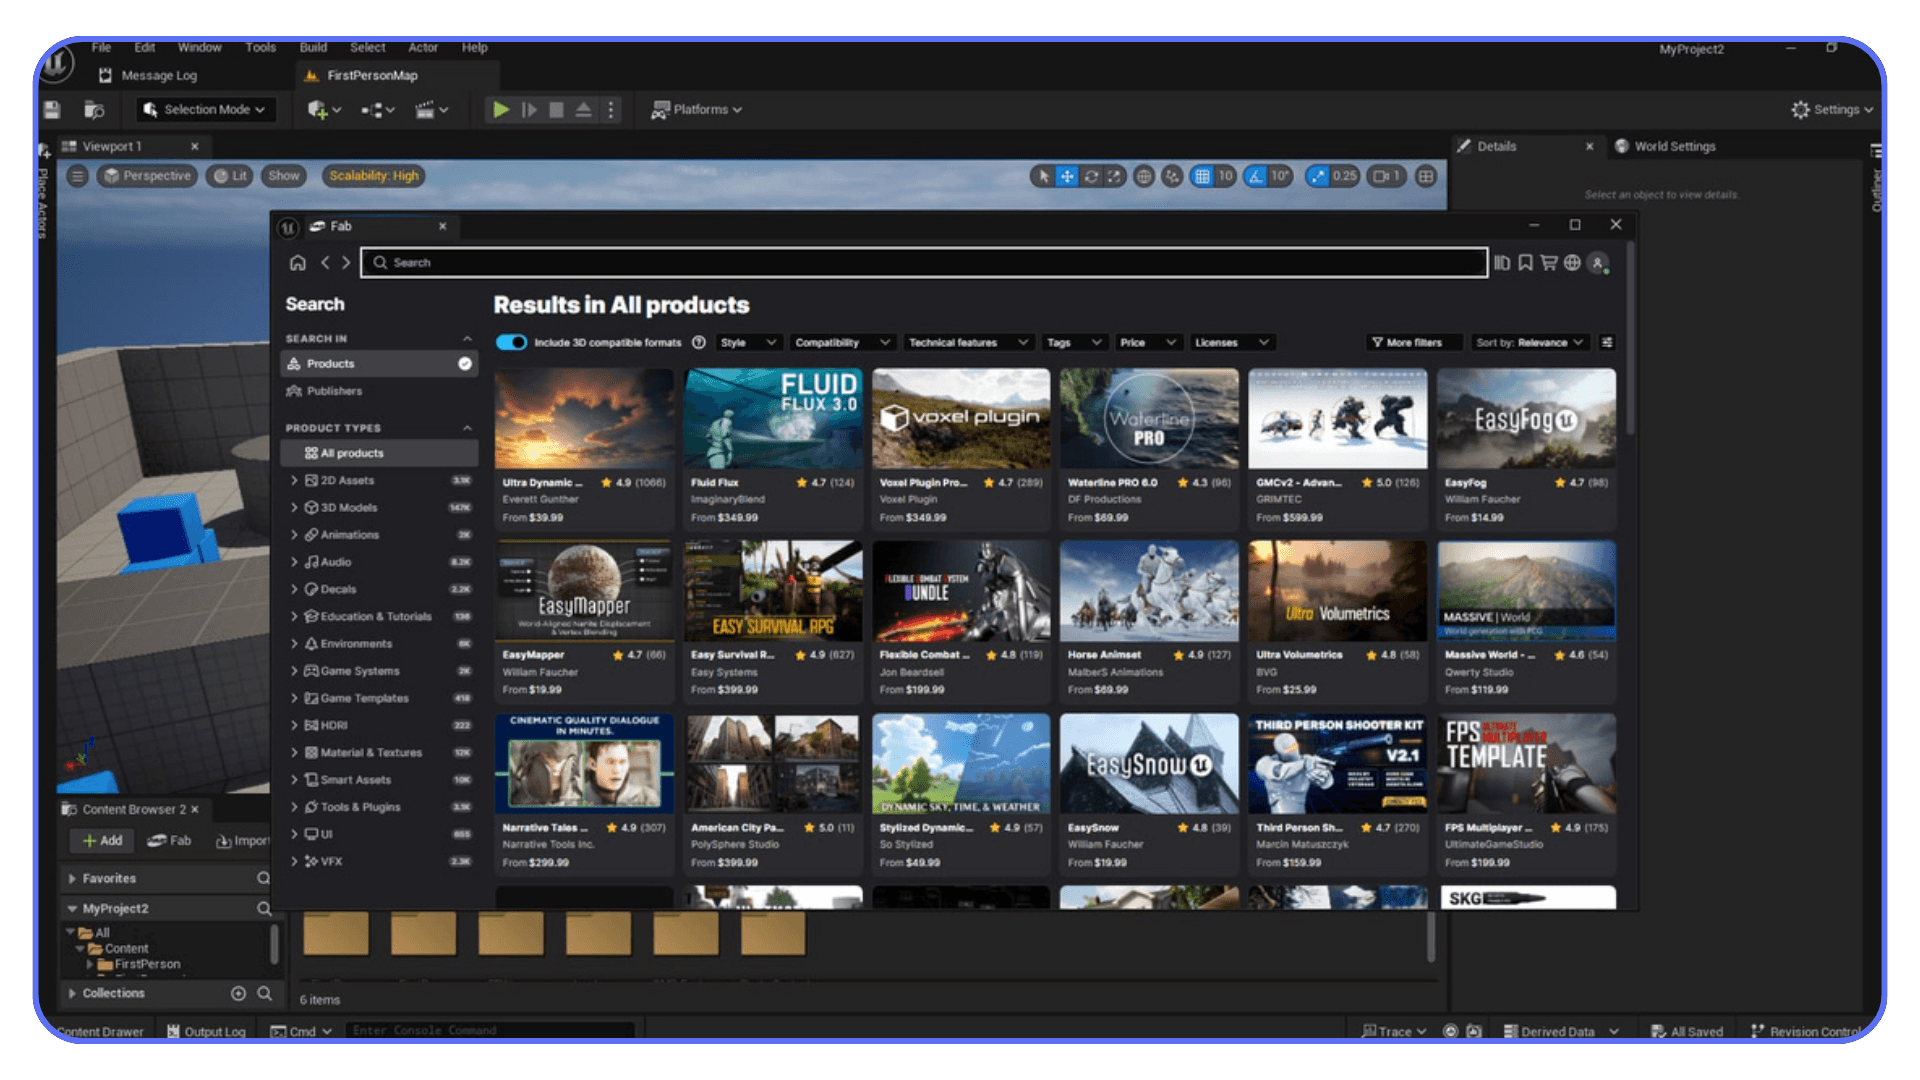The width and height of the screenshot is (1920, 1080).
Task: Click help icon beside 3D compatible formats
Action: [x=699, y=342]
